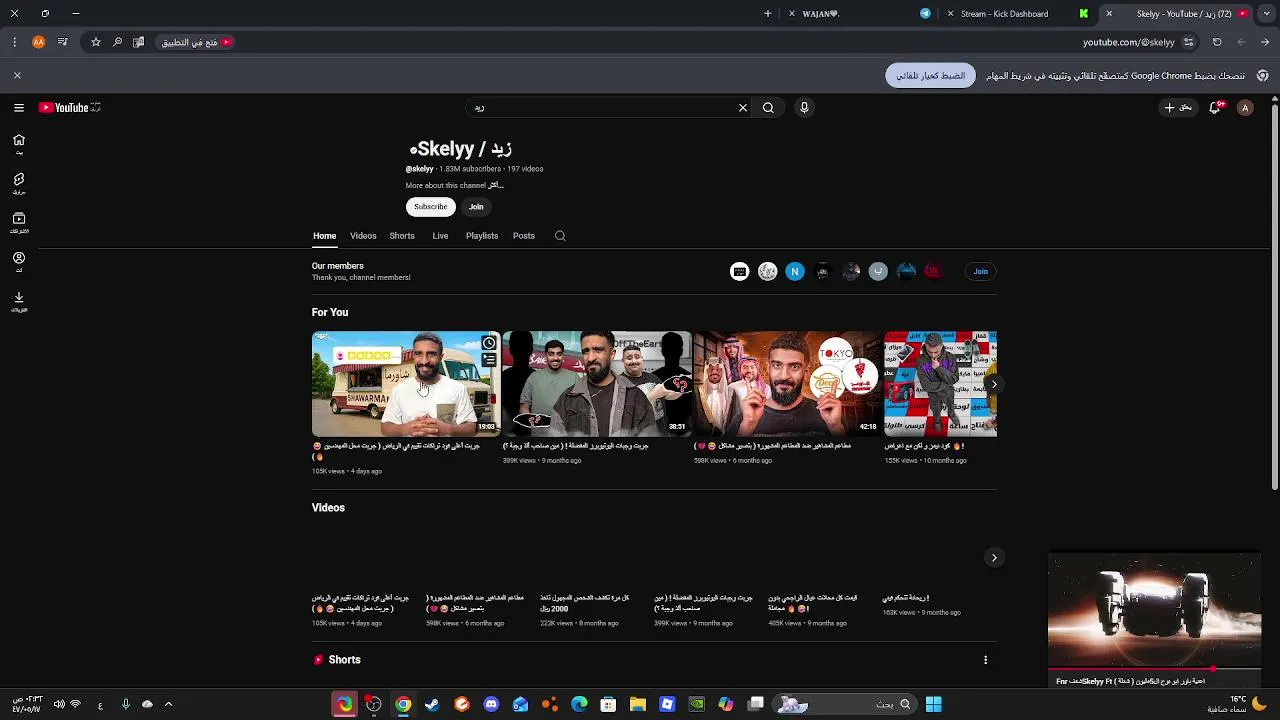Click the 163K views • 9 months ago text
This screenshot has width=1280, height=720.
click(x=921, y=613)
